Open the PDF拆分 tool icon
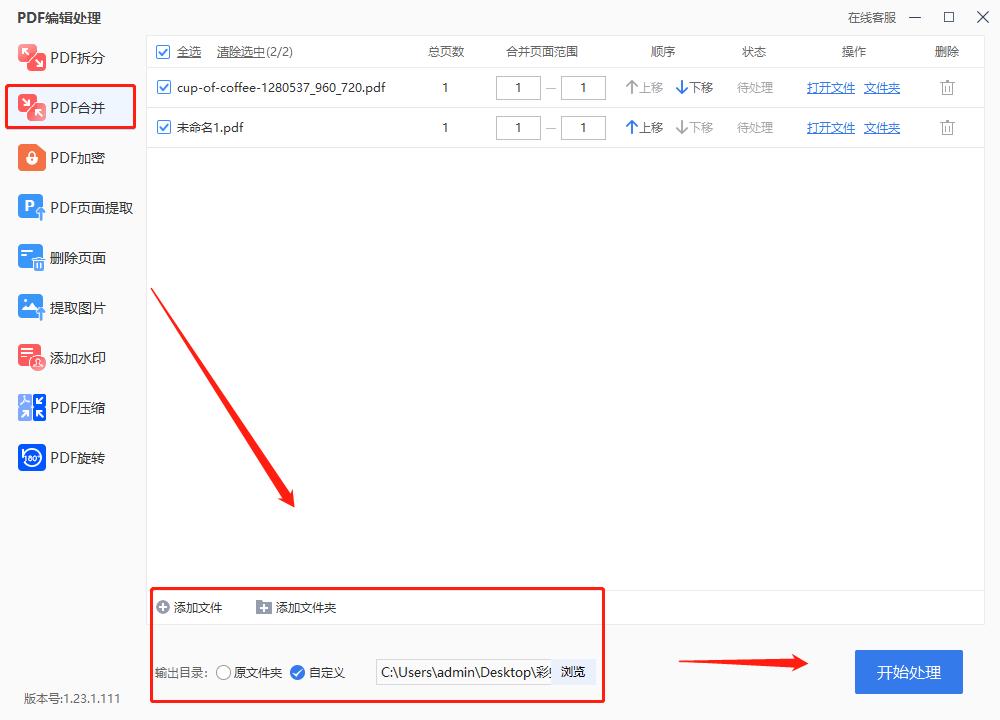Screen dimensions: 1000x720 (x=31, y=57)
